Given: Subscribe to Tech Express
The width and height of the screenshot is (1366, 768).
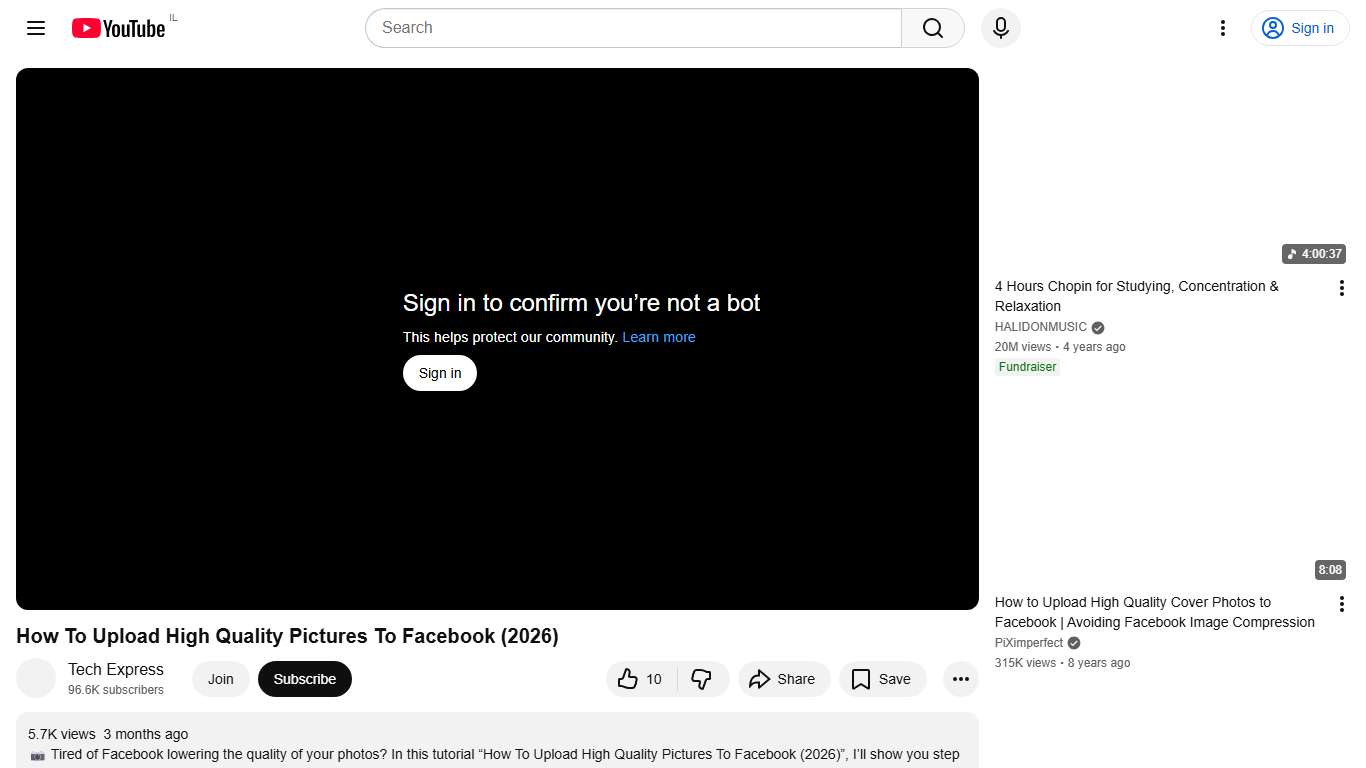Looking at the screenshot, I should click(304, 679).
